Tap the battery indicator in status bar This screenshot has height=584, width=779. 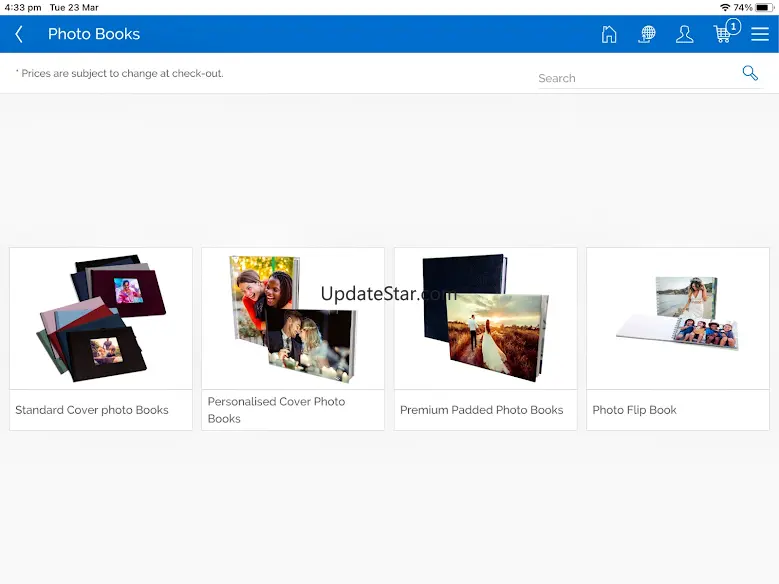point(763,7)
